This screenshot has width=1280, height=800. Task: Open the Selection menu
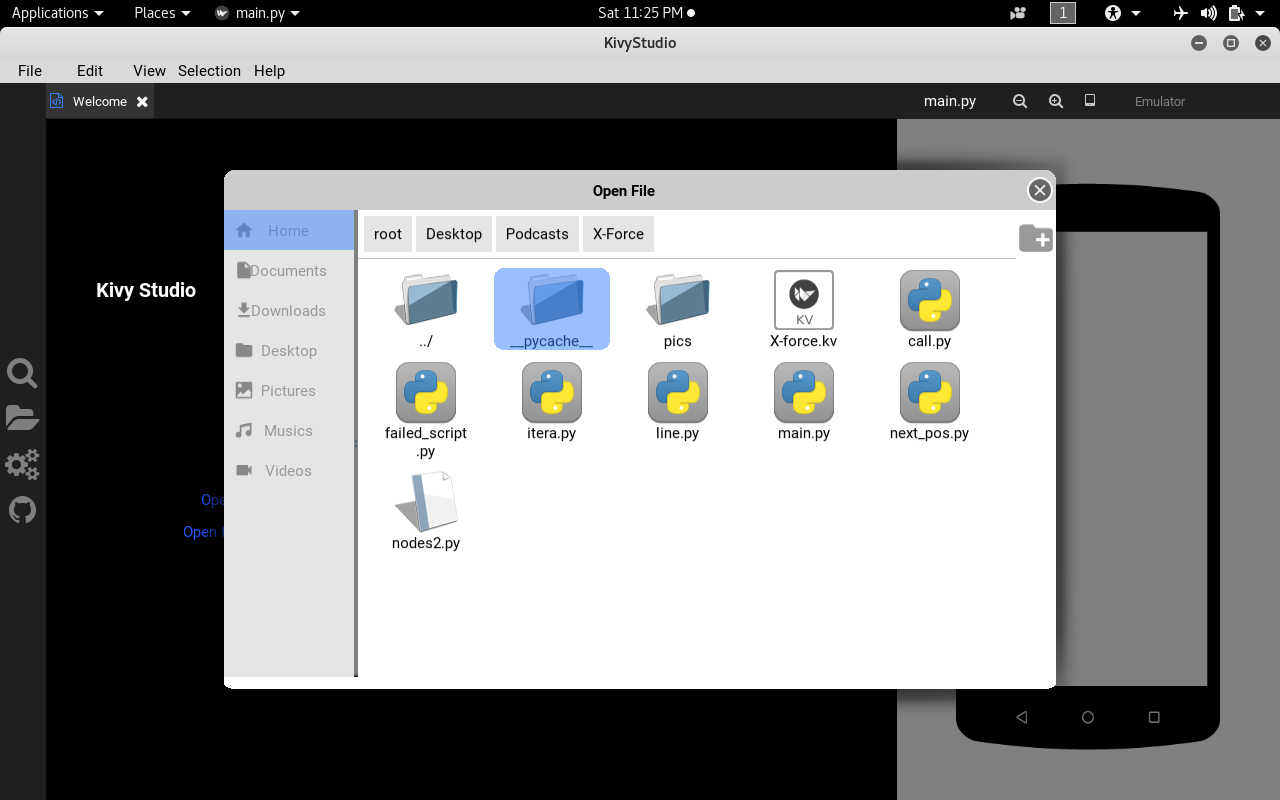point(209,70)
